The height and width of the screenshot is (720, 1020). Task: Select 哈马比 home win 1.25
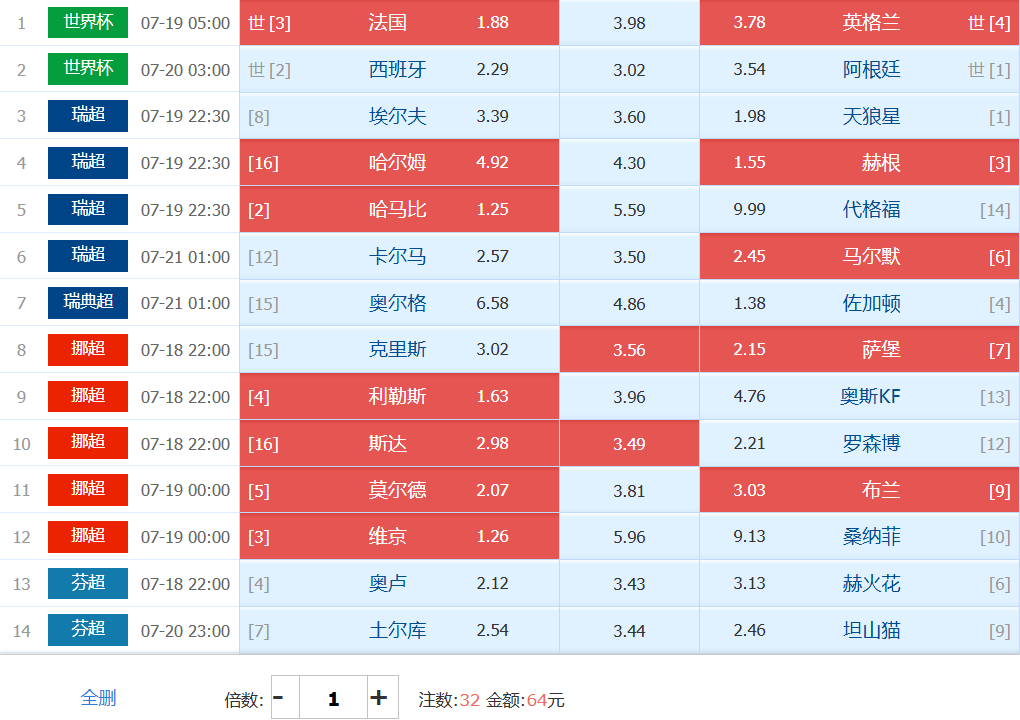coord(399,209)
